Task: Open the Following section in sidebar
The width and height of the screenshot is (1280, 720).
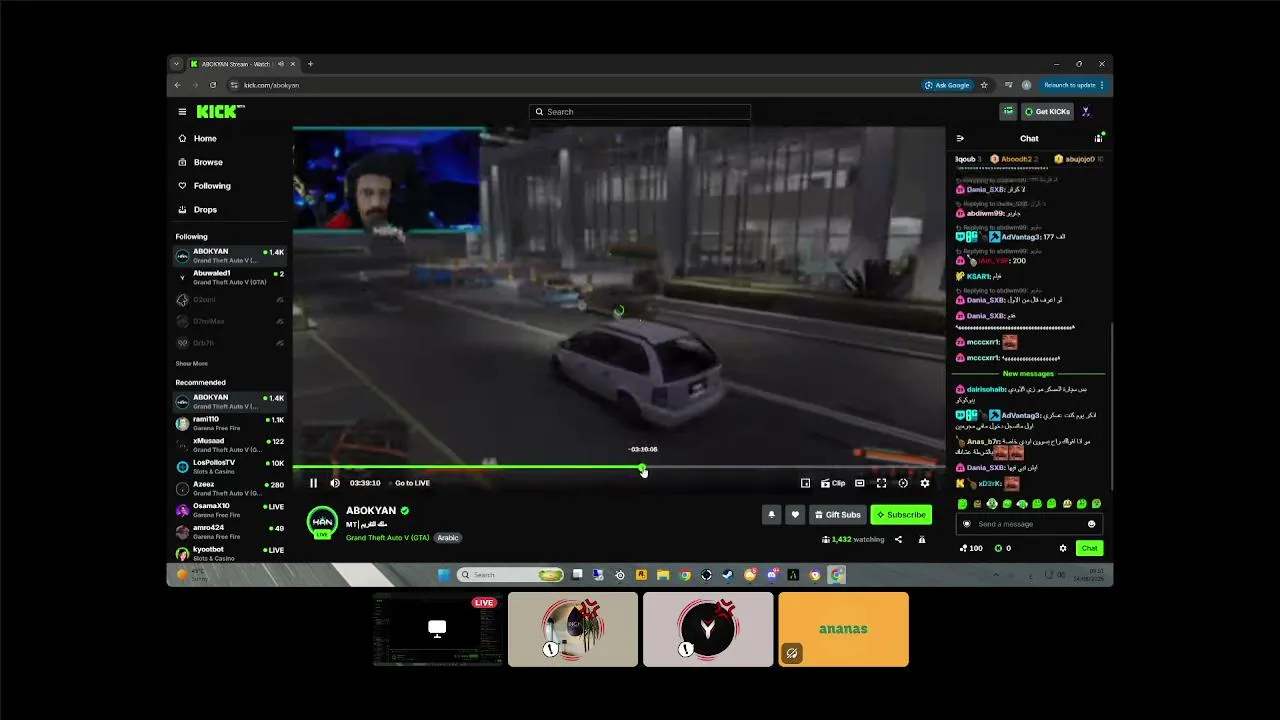Action: tap(212, 186)
